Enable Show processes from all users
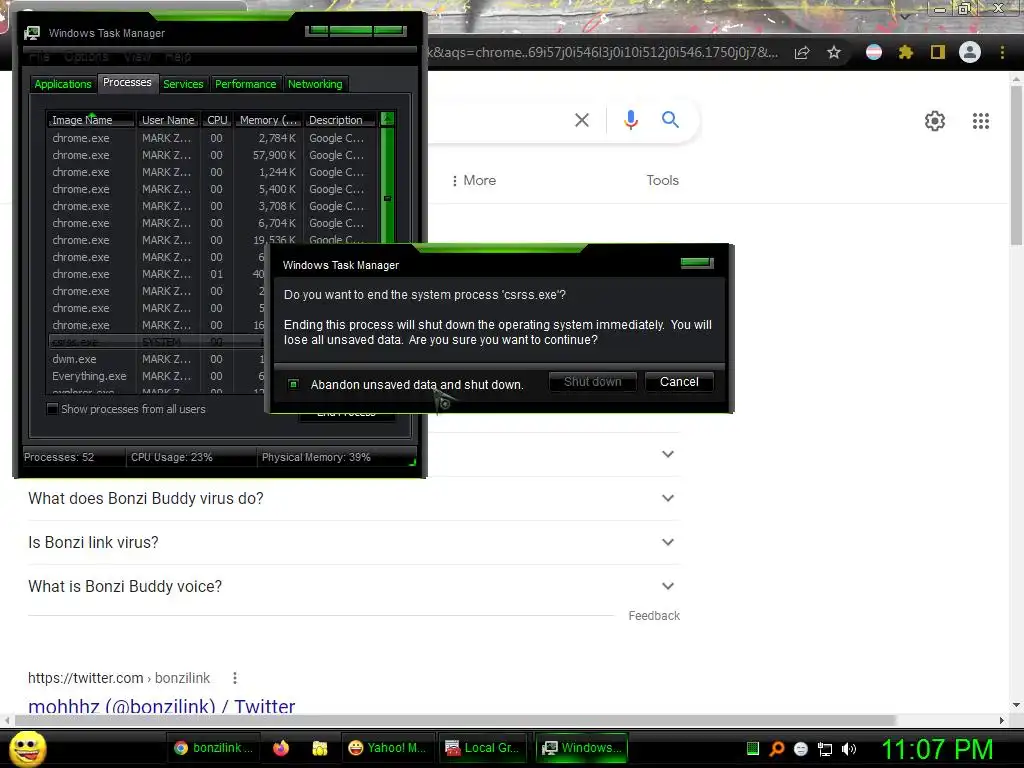 coord(52,409)
